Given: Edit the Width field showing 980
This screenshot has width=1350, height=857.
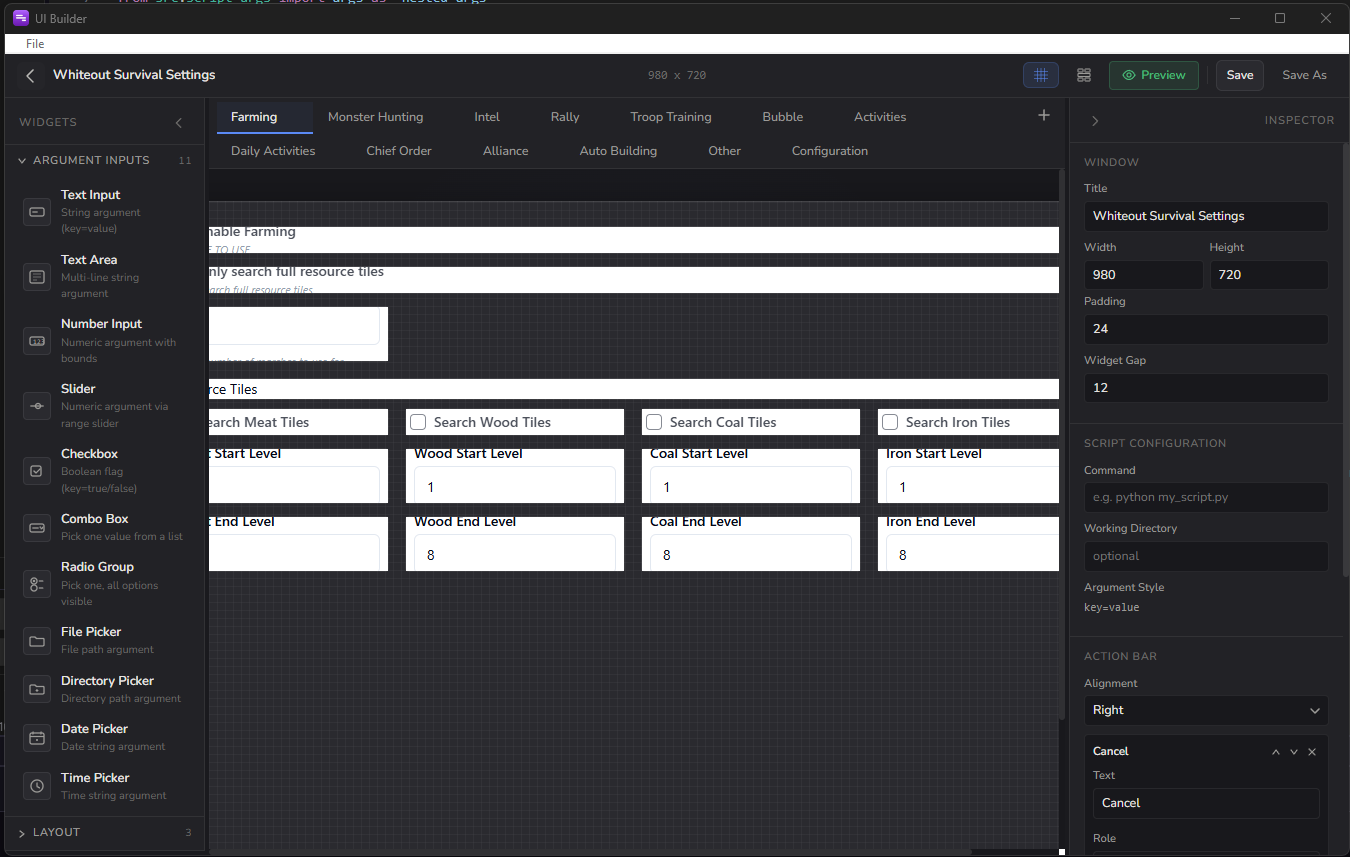Looking at the screenshot, I should pos(1143,275).
